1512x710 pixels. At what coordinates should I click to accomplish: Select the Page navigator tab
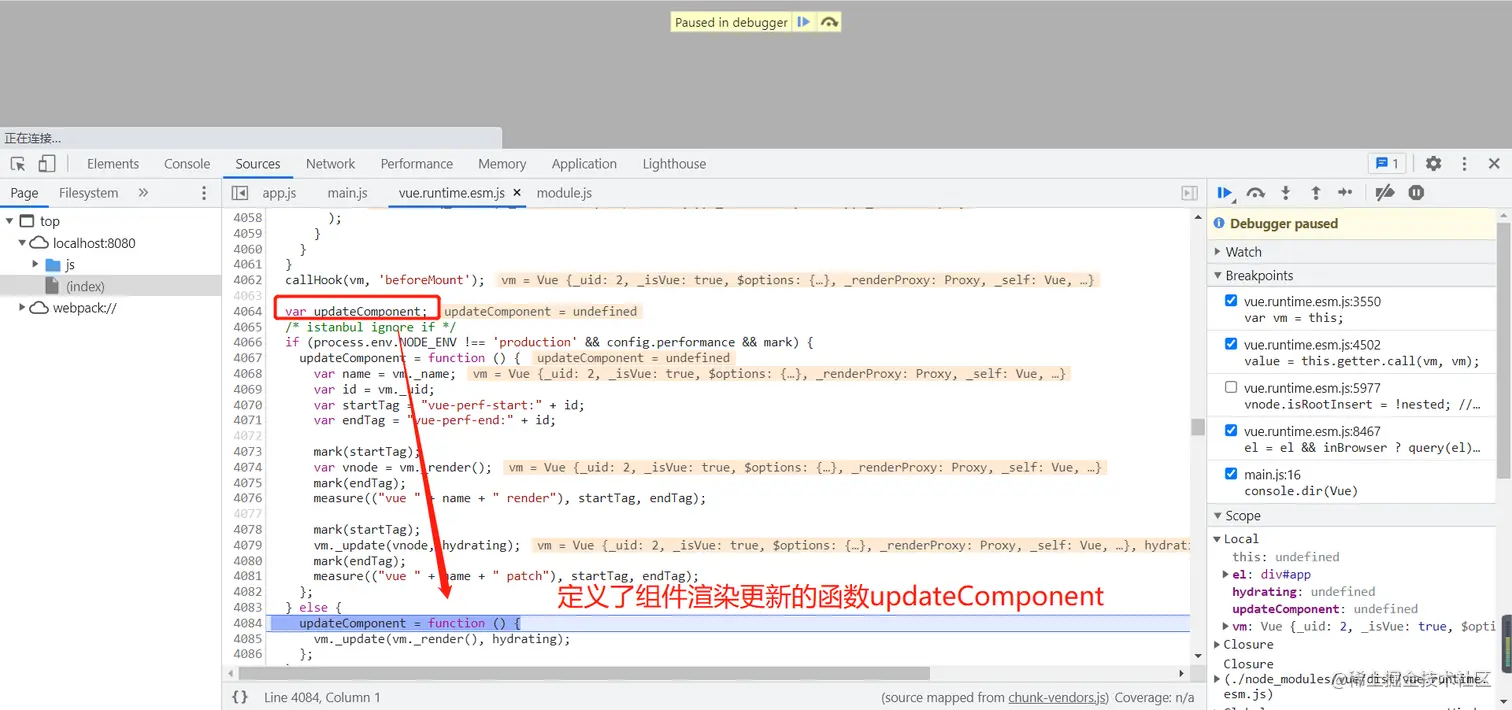click(x=24, y=193)
